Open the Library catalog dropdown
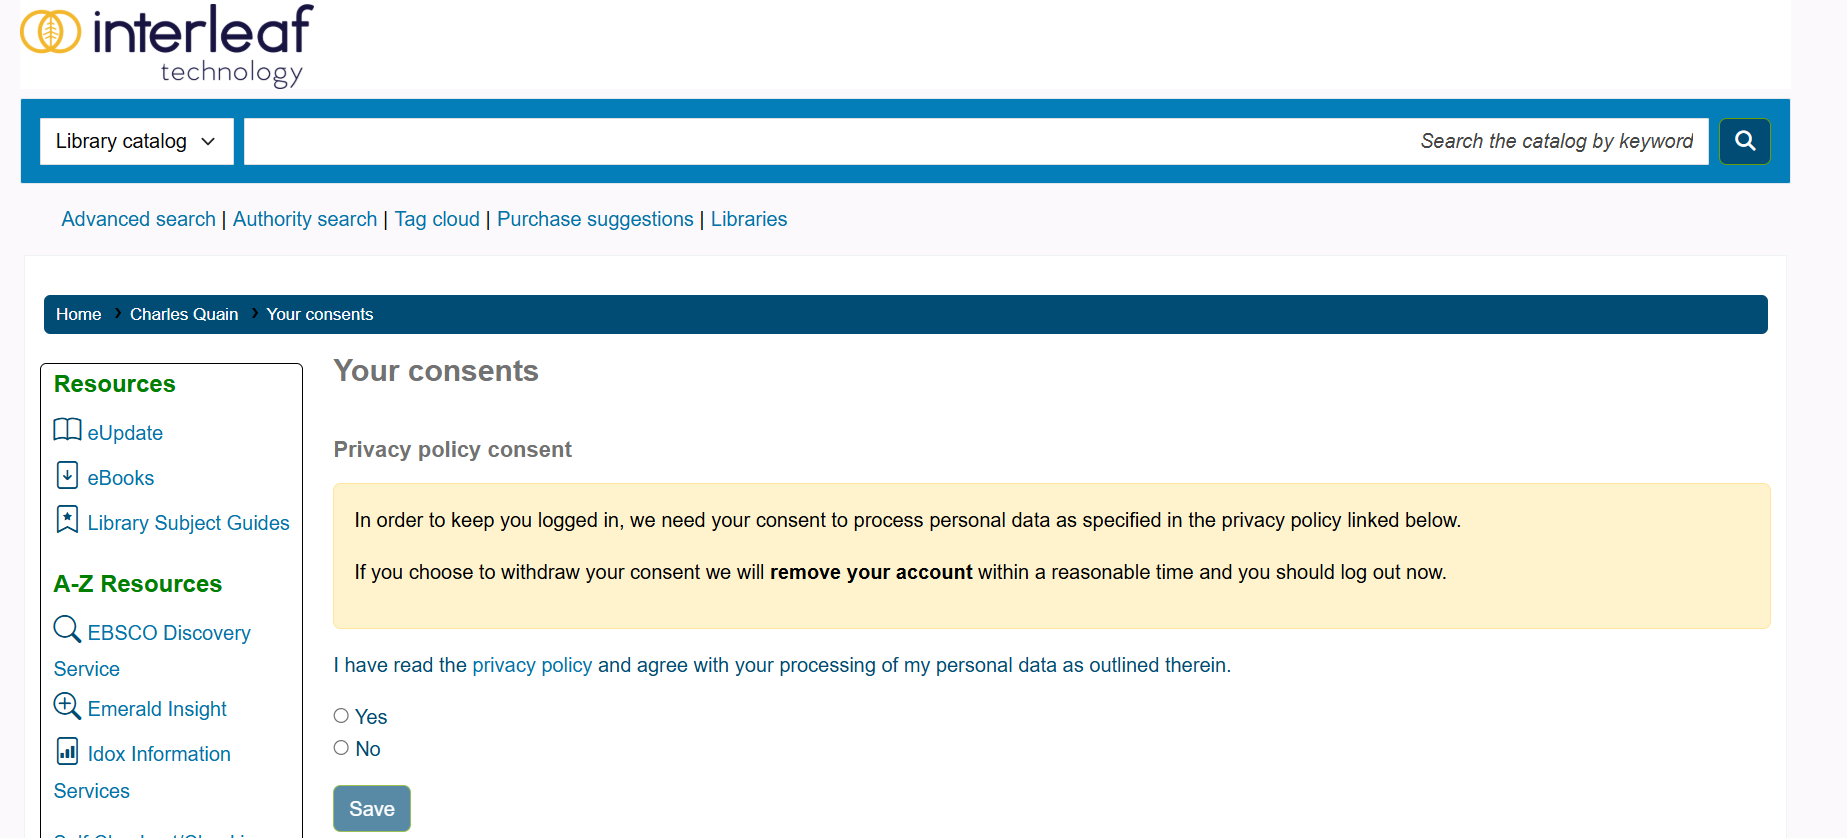Screen dimensions: 1847x838 pos(136,141)
